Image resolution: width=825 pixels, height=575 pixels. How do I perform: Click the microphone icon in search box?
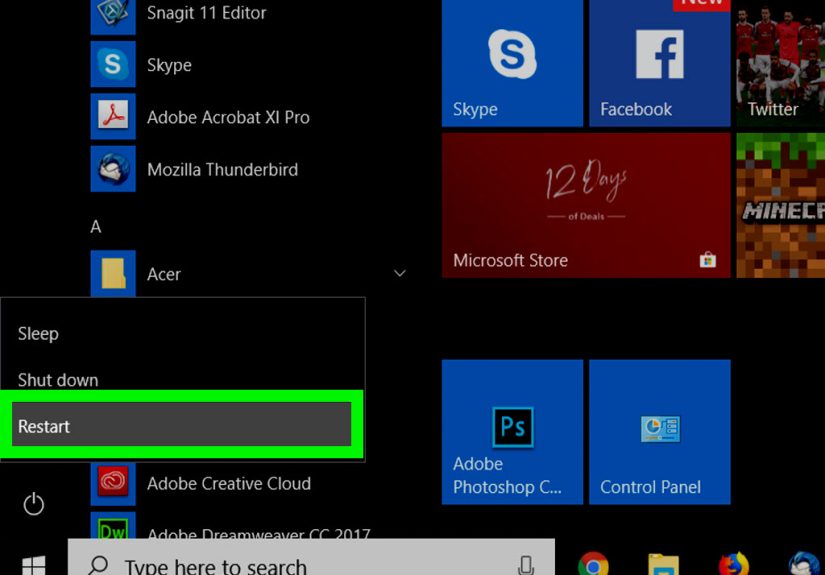pyautogui.click(x=526, y=566)
